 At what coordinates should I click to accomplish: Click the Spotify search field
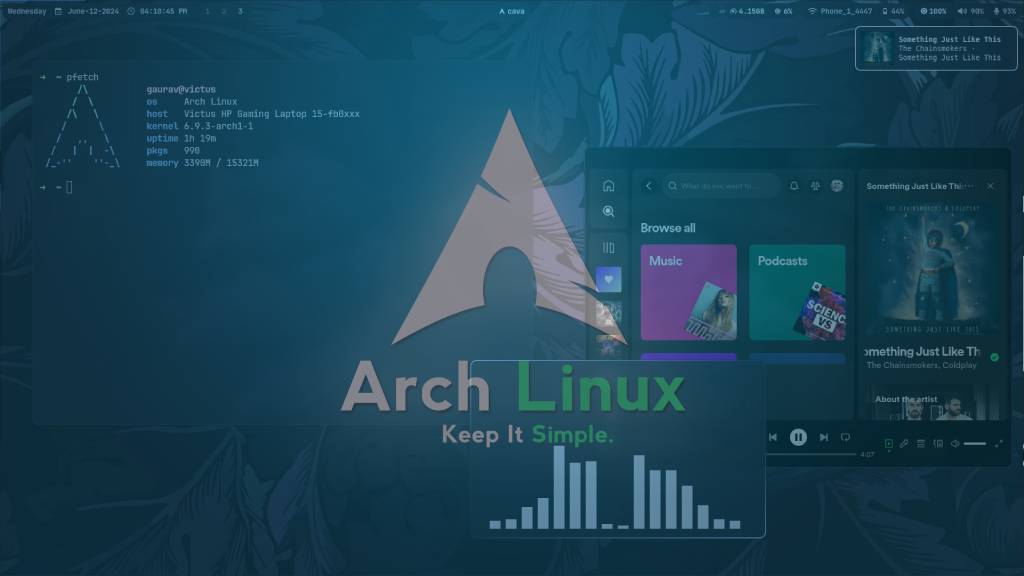pyautogui.click(x=722, y=186)
